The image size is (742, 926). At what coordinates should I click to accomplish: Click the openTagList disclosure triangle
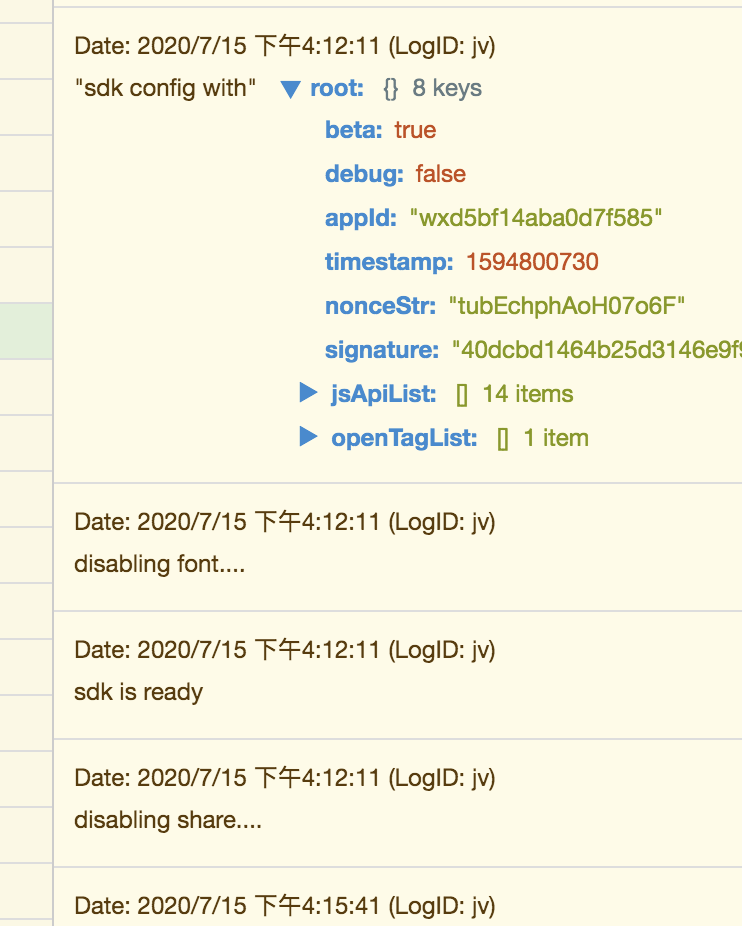(308, 437)
